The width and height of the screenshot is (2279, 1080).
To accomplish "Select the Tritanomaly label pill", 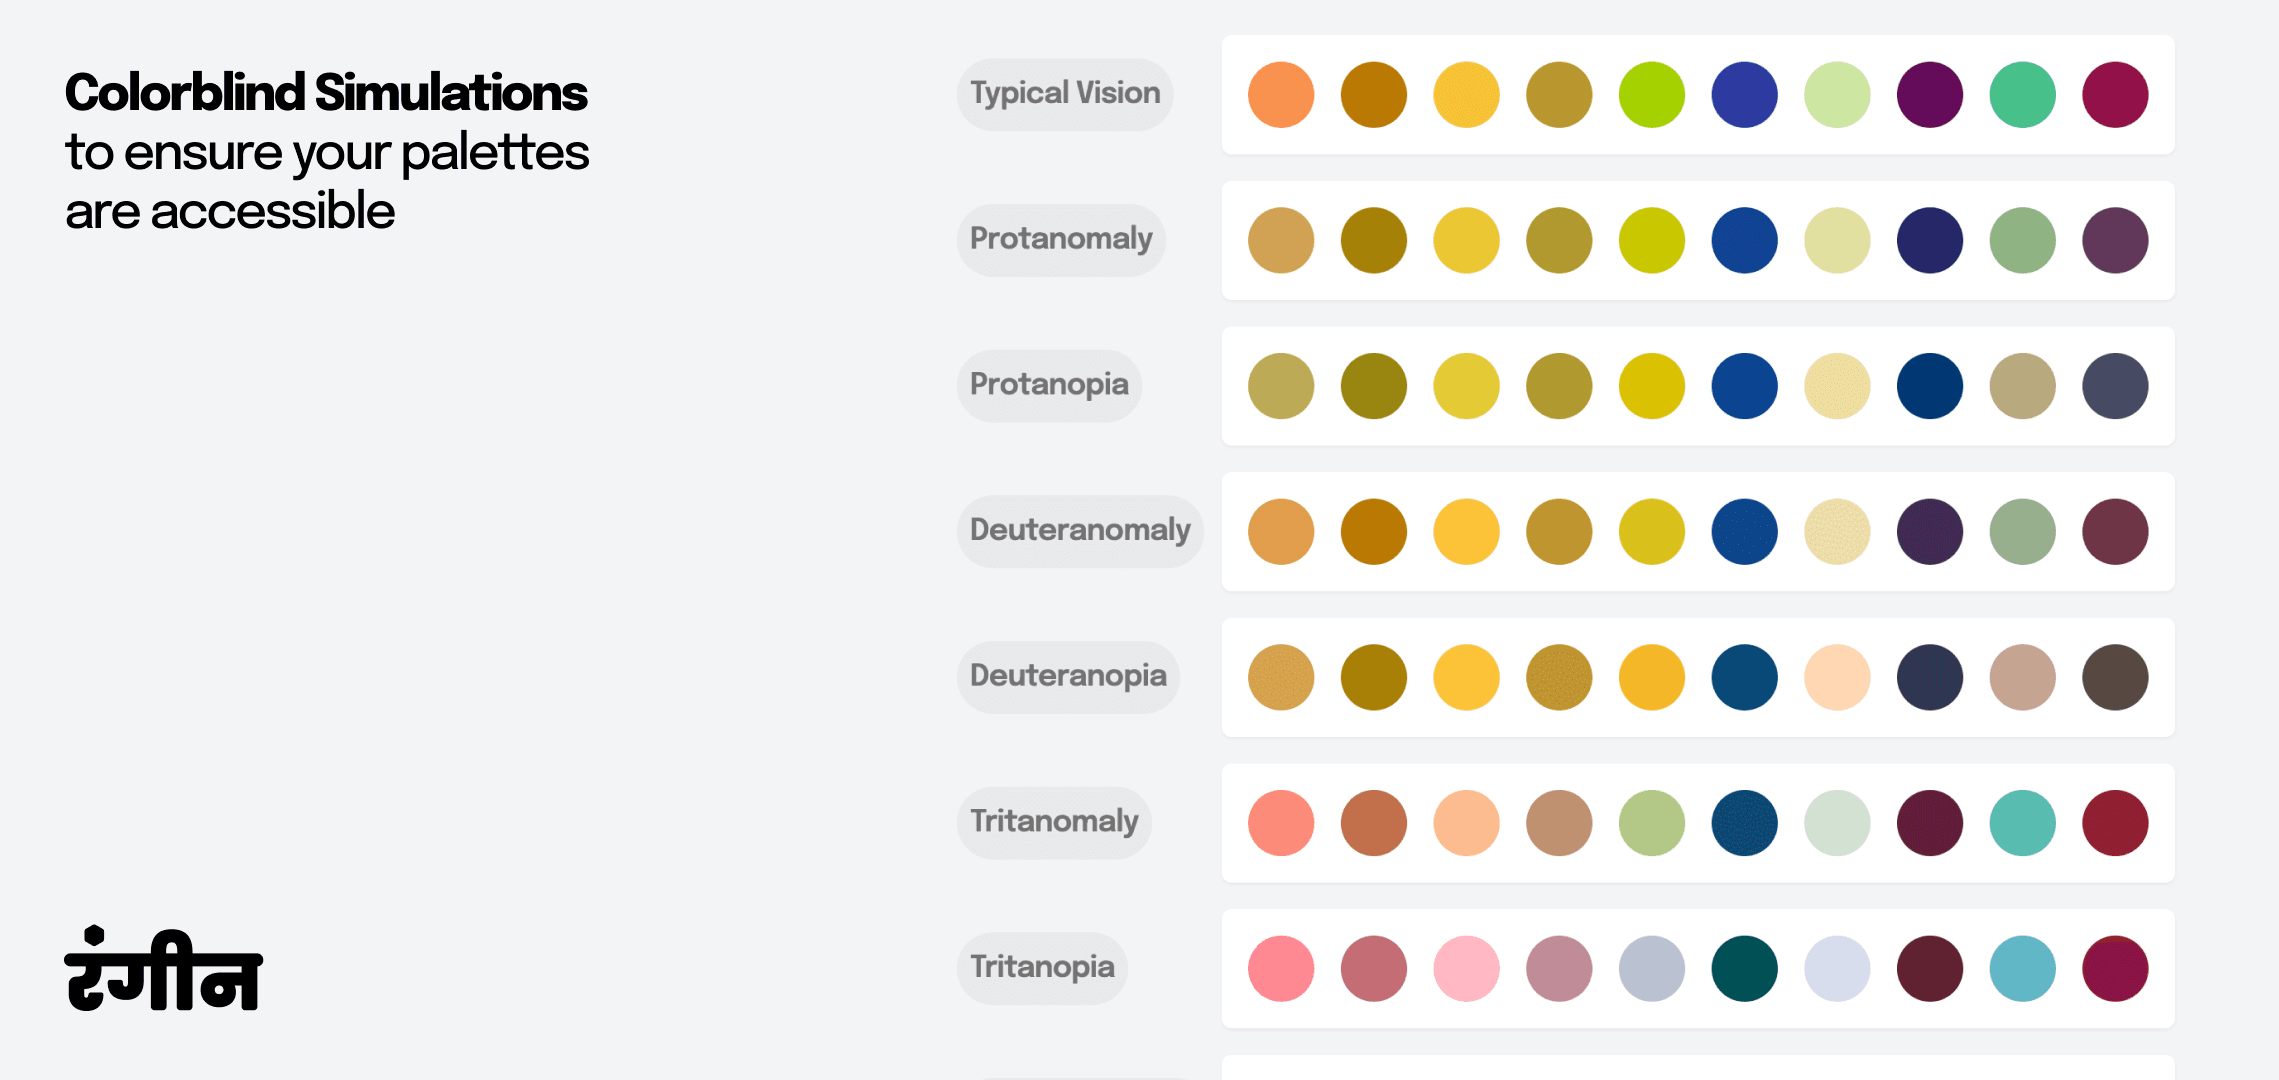I will coord(1054,822).
